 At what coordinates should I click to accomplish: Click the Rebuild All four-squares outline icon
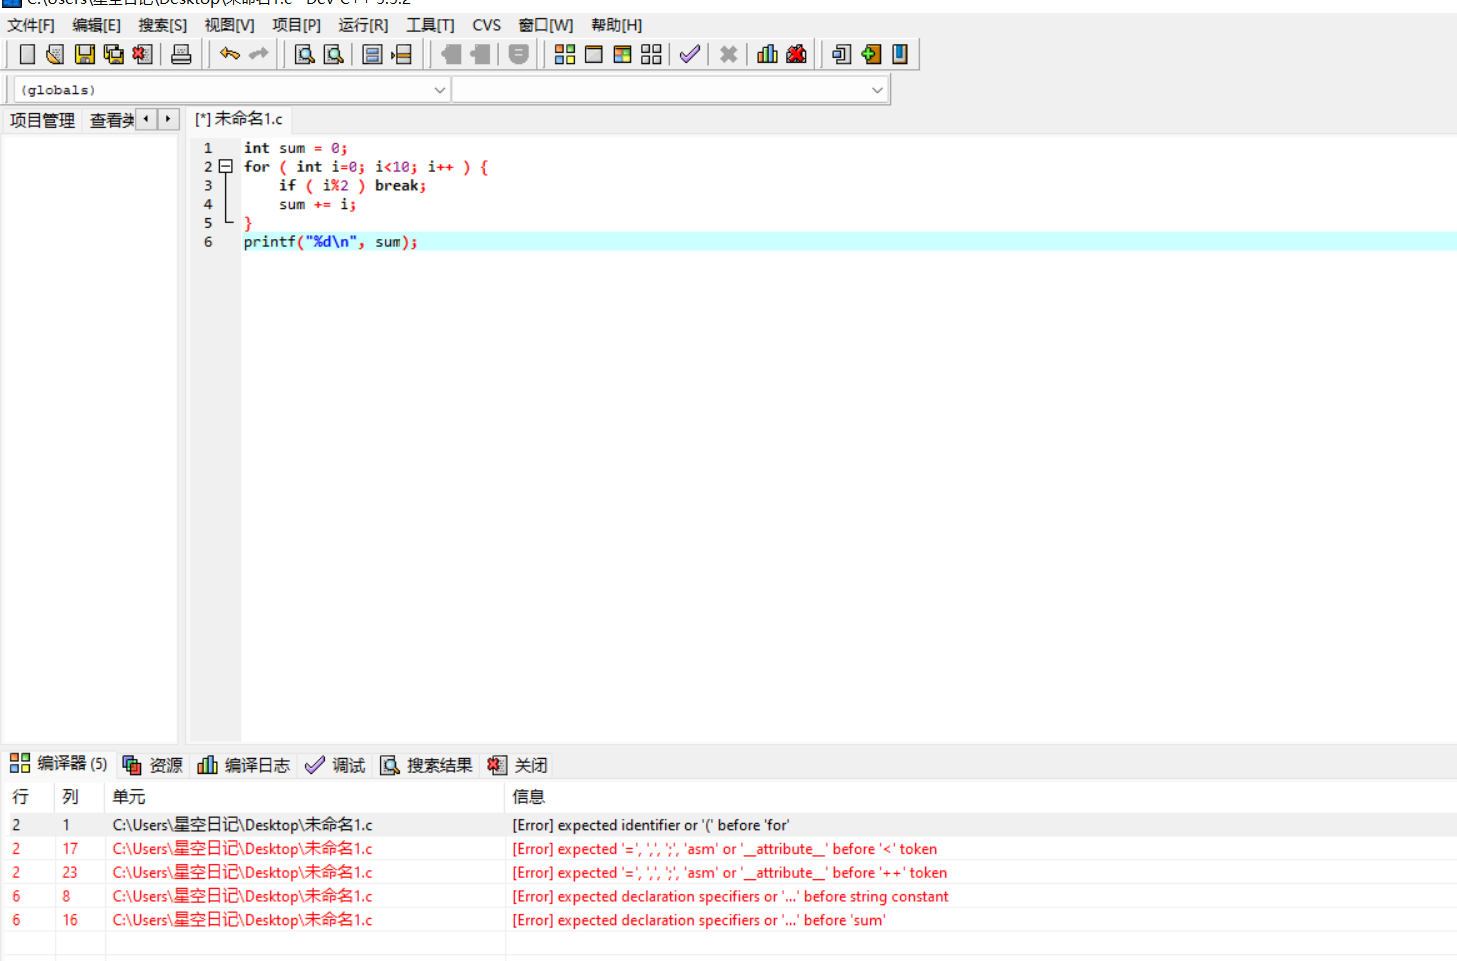tap(652, 54)
